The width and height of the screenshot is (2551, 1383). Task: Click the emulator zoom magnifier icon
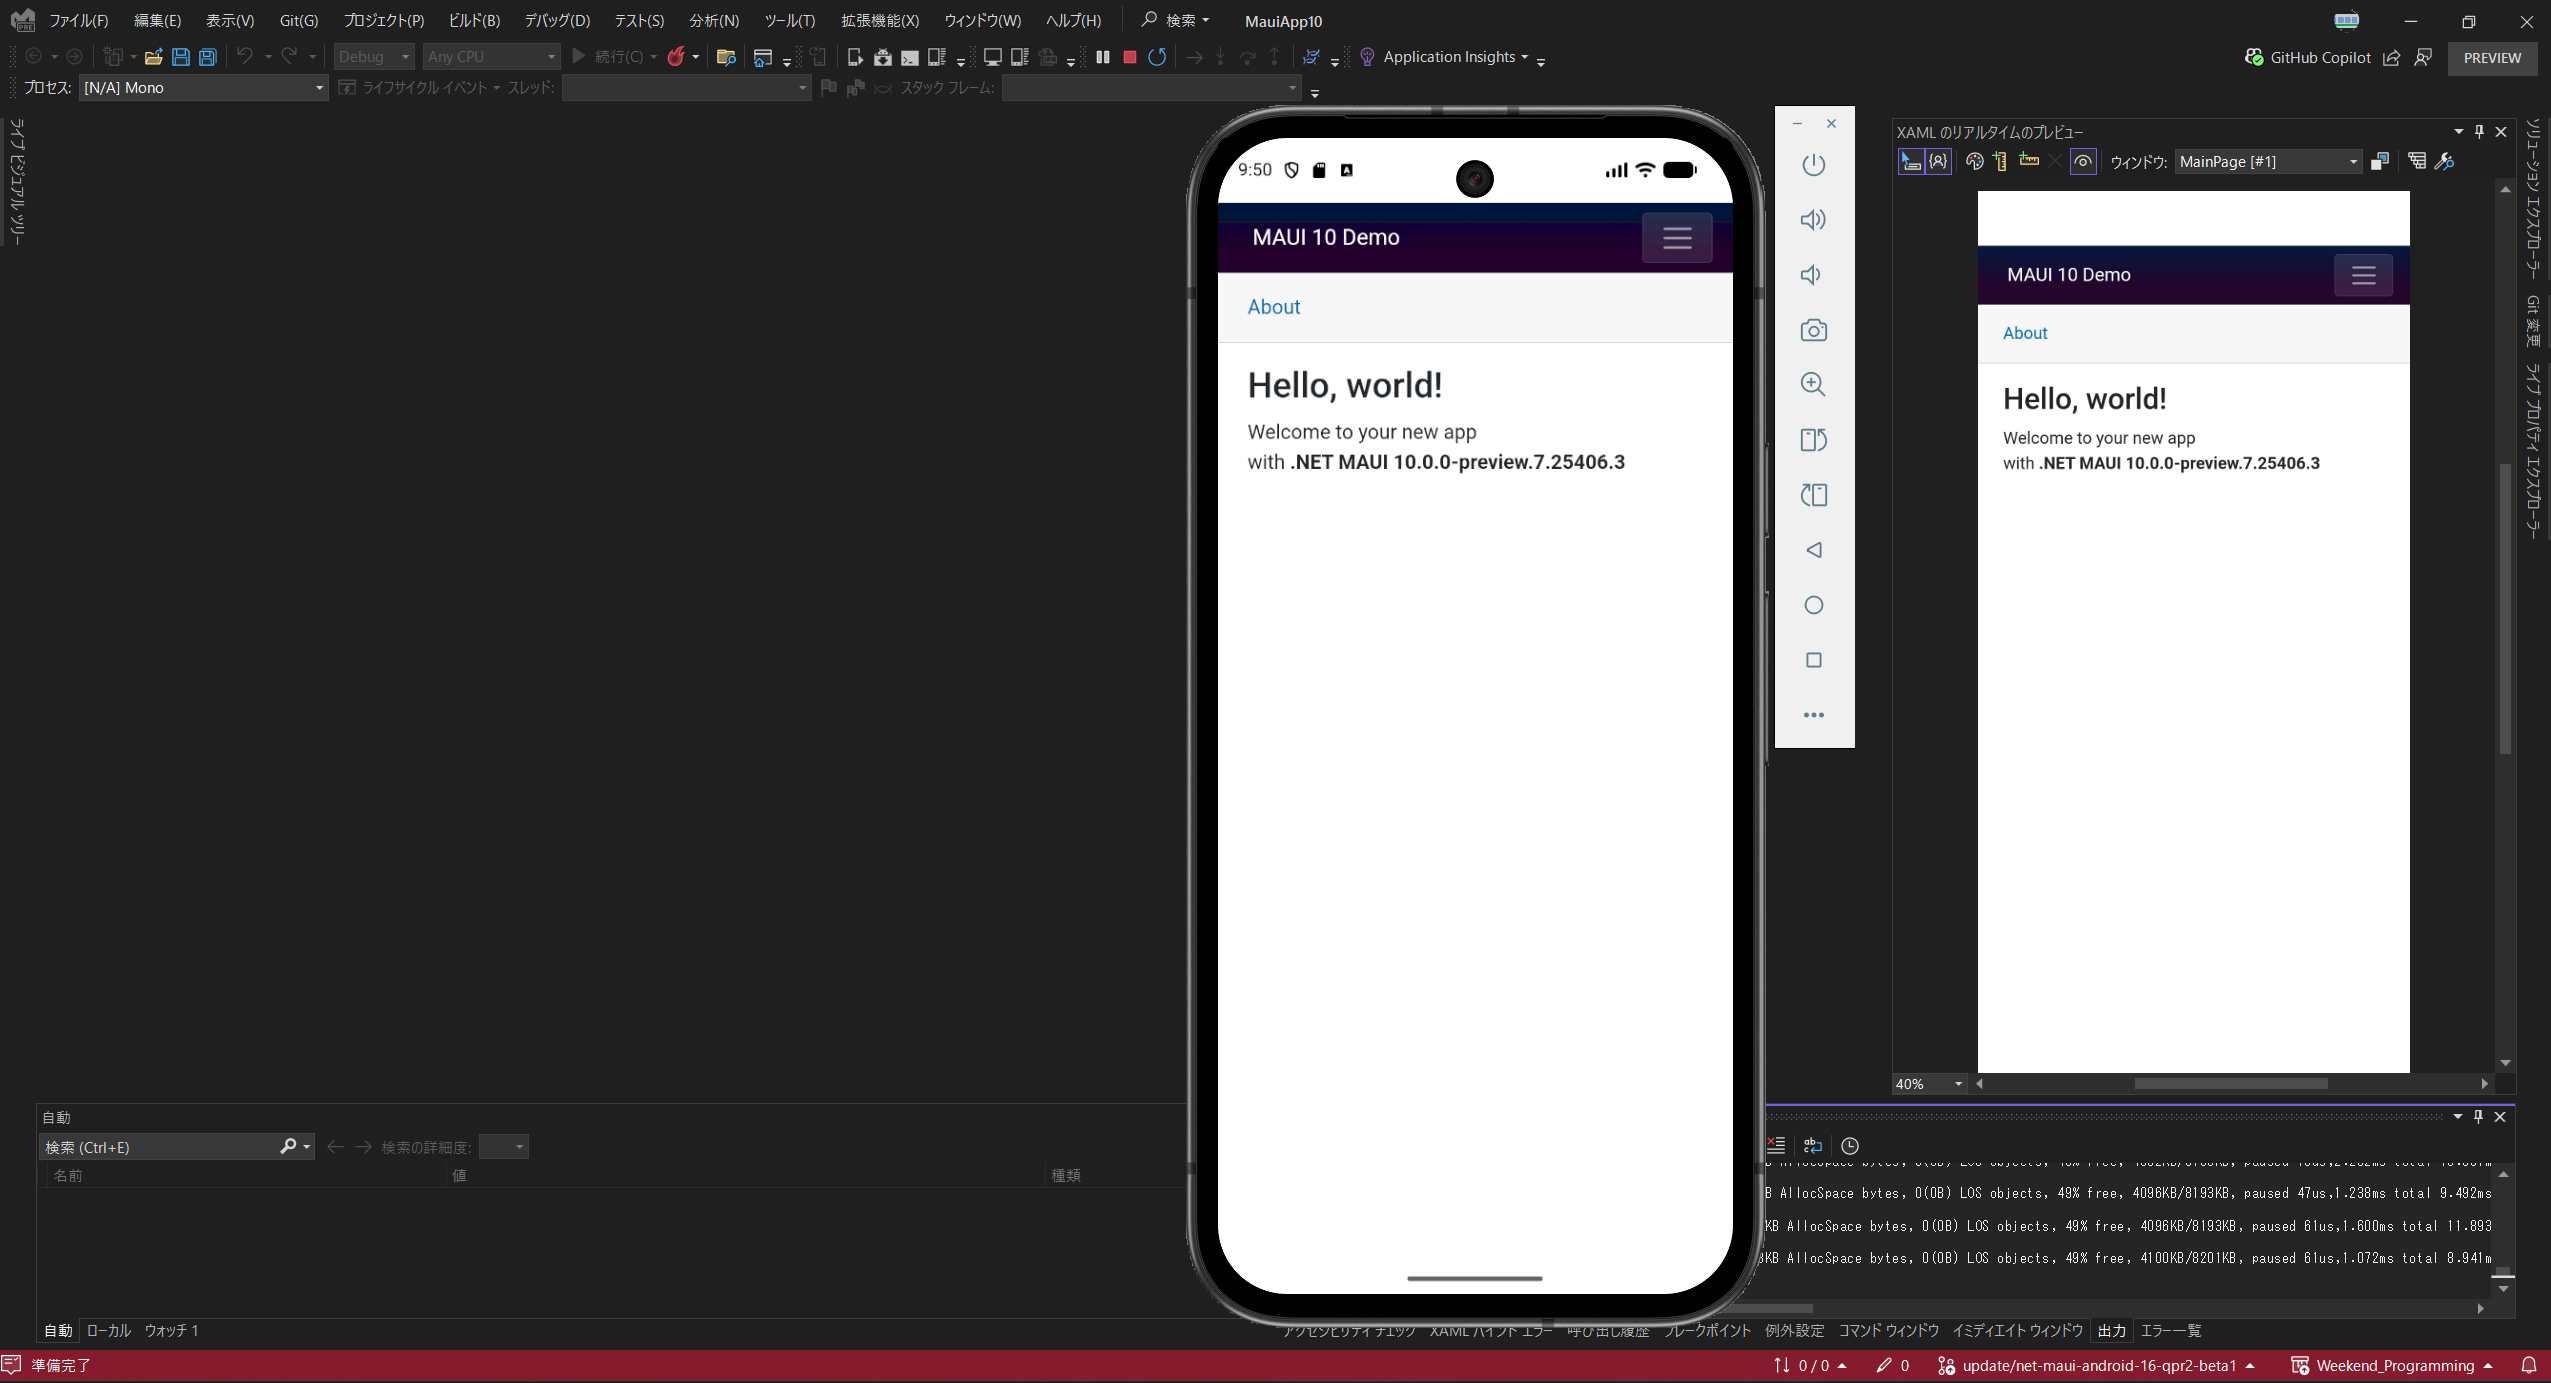click(1813, 385)
